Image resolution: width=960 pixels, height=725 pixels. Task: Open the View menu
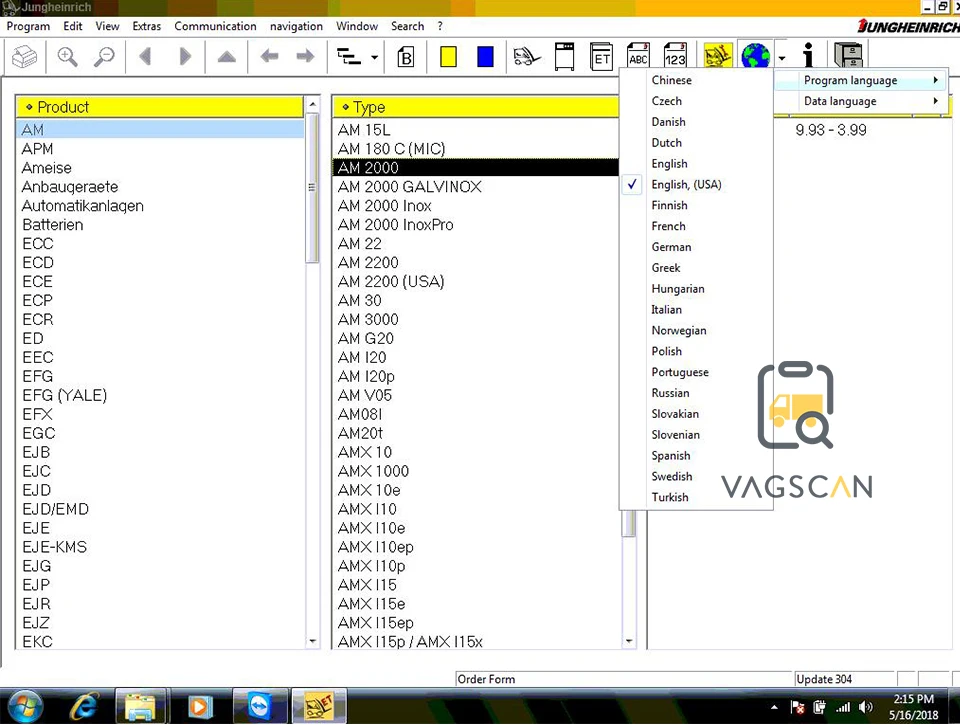pyautogui.click(x=107, y=26)
